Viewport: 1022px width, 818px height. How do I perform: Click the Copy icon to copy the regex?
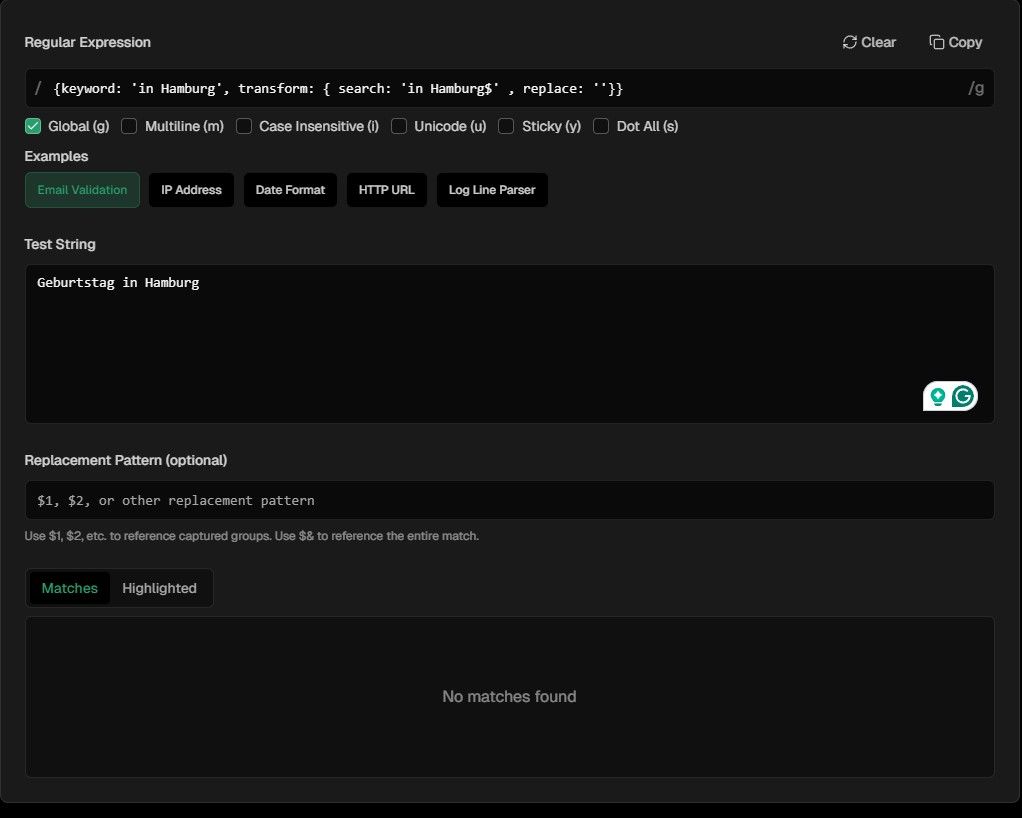point(935,42)
